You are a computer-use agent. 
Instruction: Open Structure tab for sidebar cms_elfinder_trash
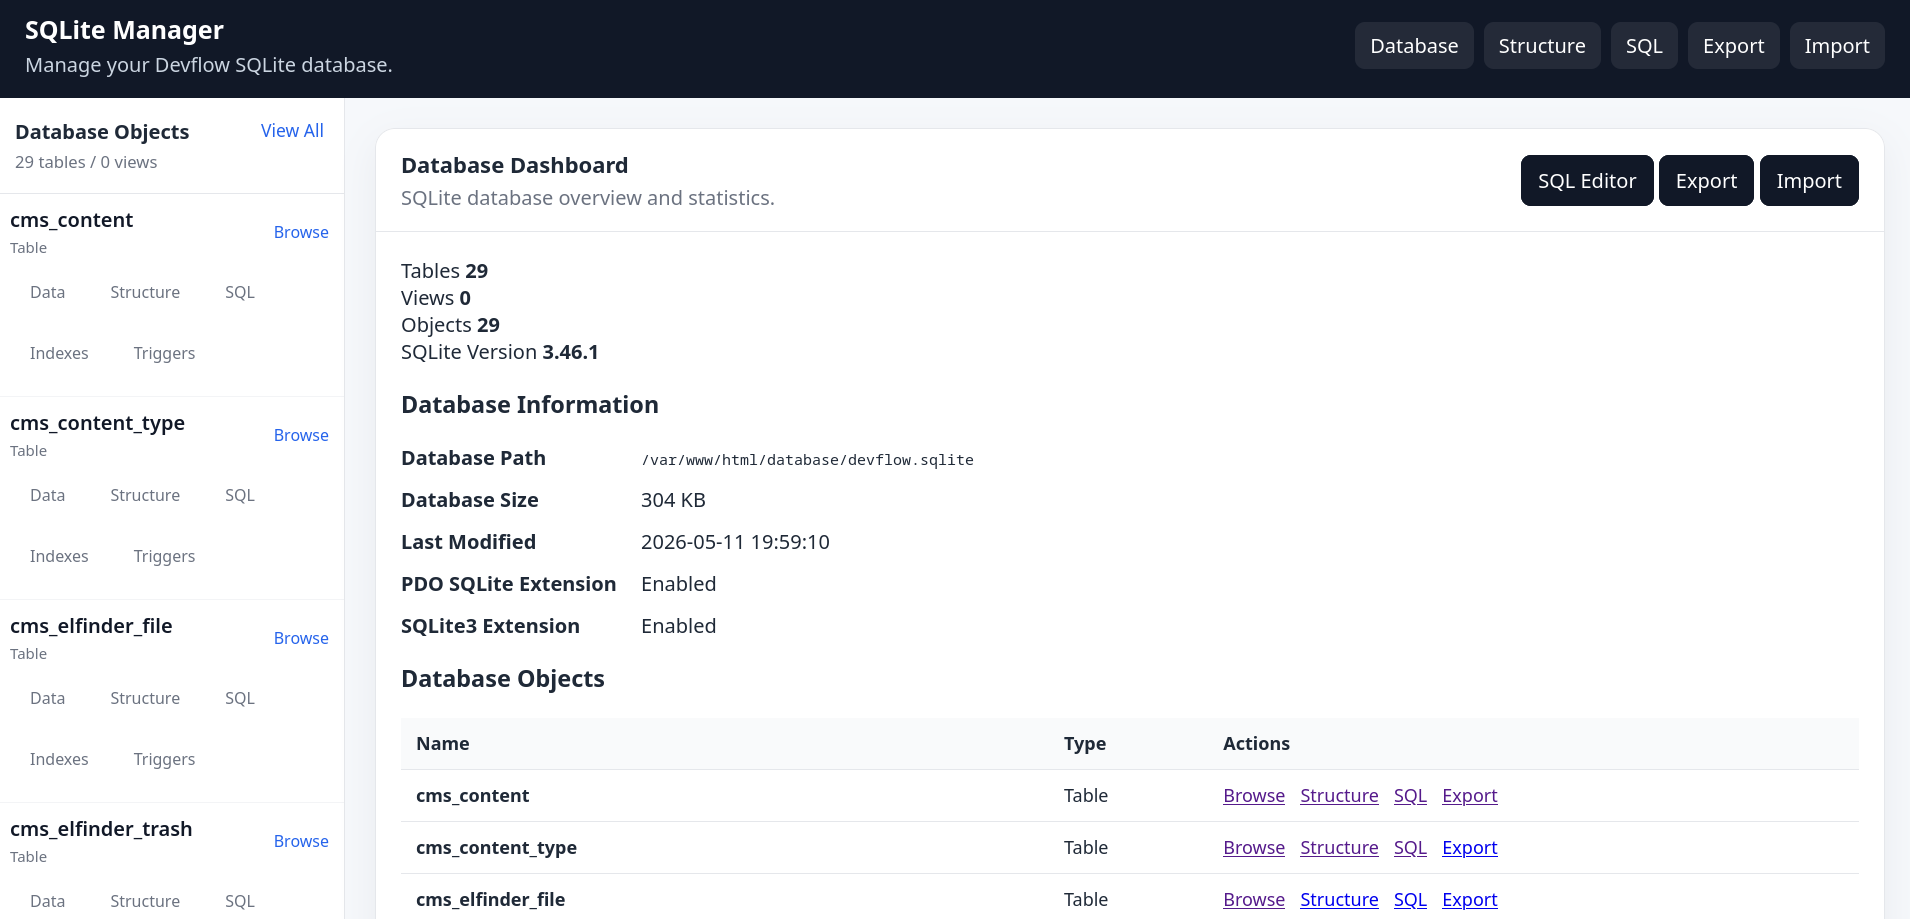pyautogui.click(x=145, y=901)
